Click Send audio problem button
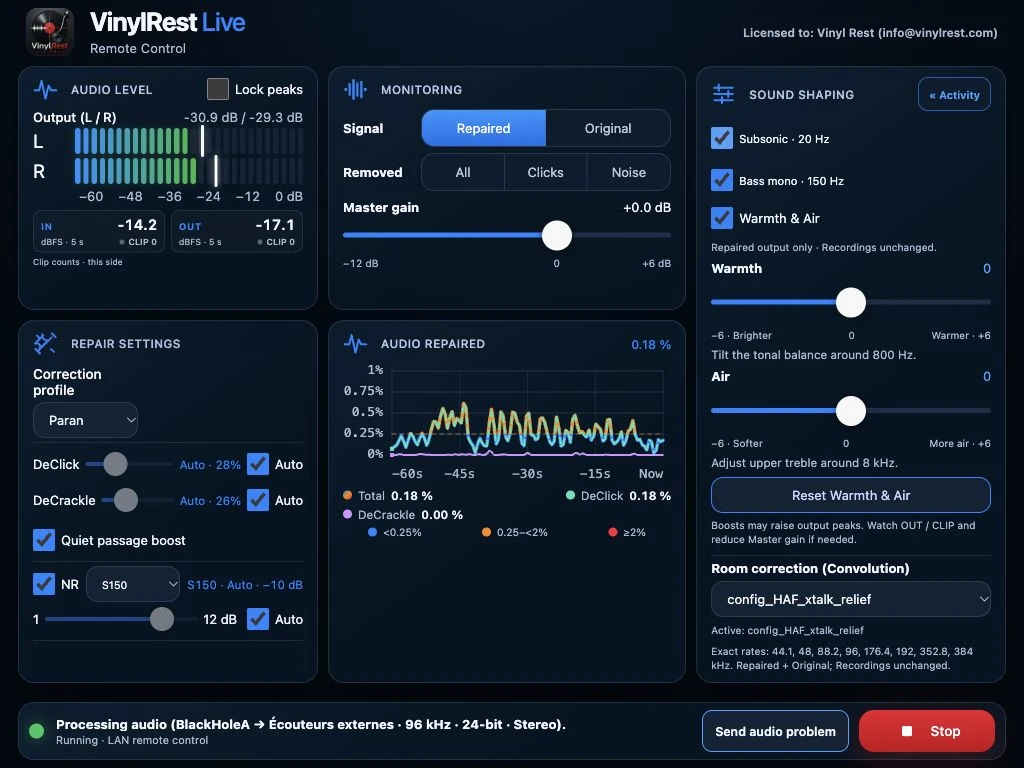1024x768 pixels. (x=775, y=731)
